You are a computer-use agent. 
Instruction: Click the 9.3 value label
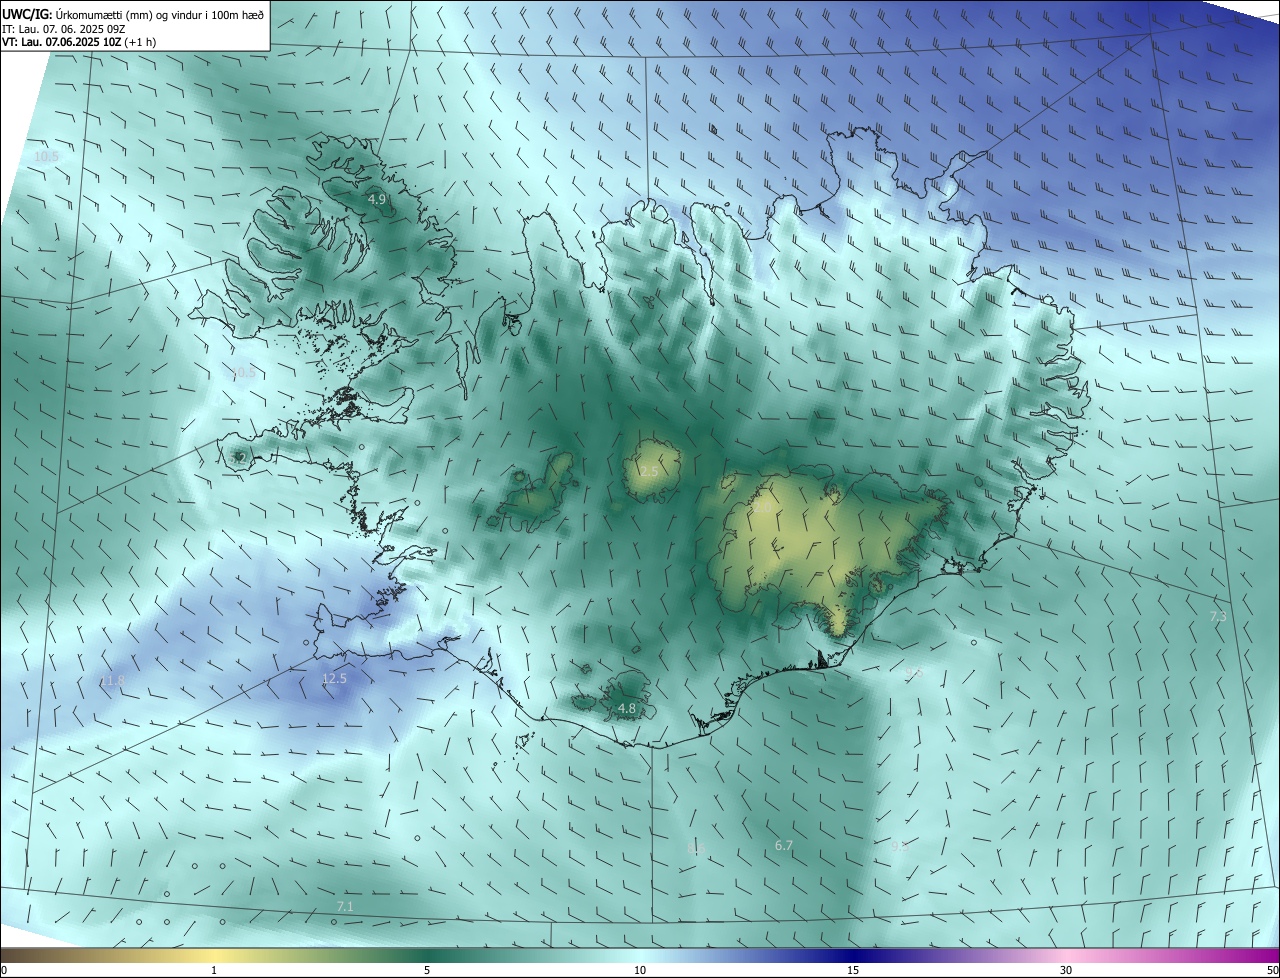pyautogui.click(x=900, y=846)
